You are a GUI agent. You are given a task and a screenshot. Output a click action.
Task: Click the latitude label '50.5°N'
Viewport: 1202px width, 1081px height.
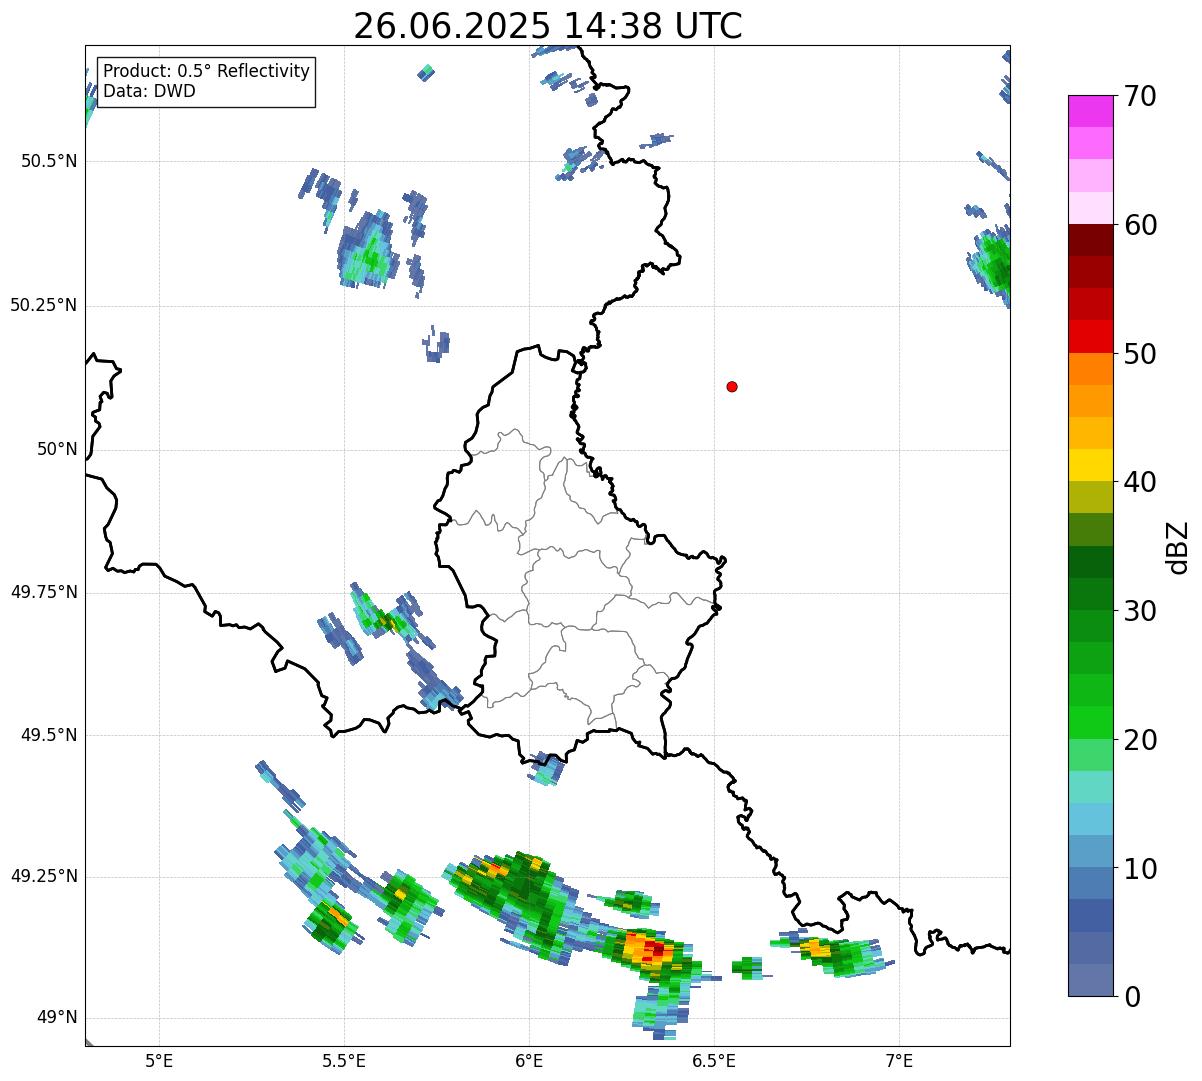(49, 162)
